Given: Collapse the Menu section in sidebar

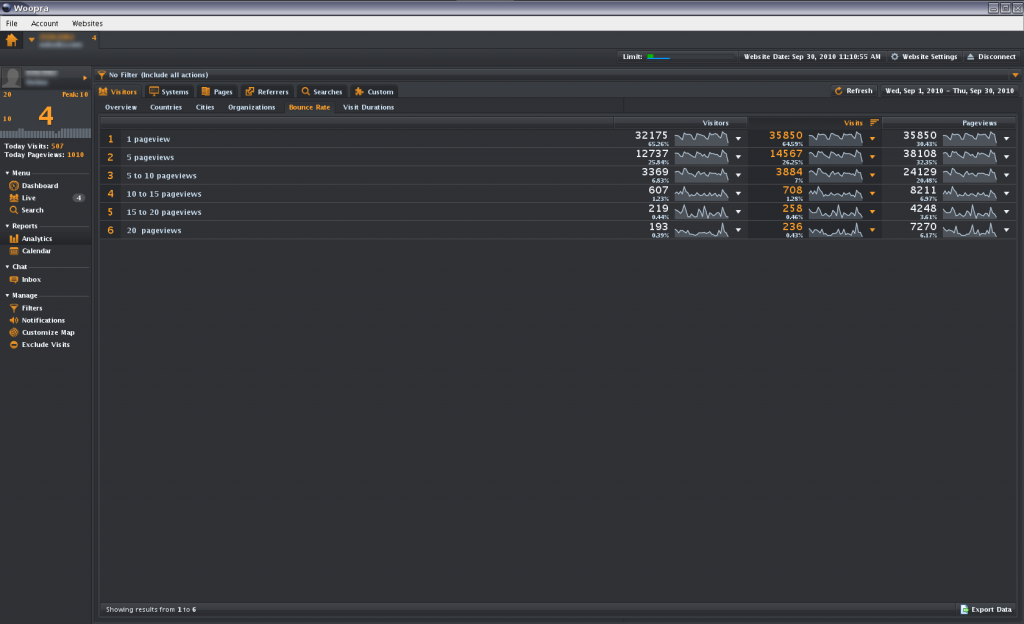Looking at the screenshot, I should [x=7, y=173].
